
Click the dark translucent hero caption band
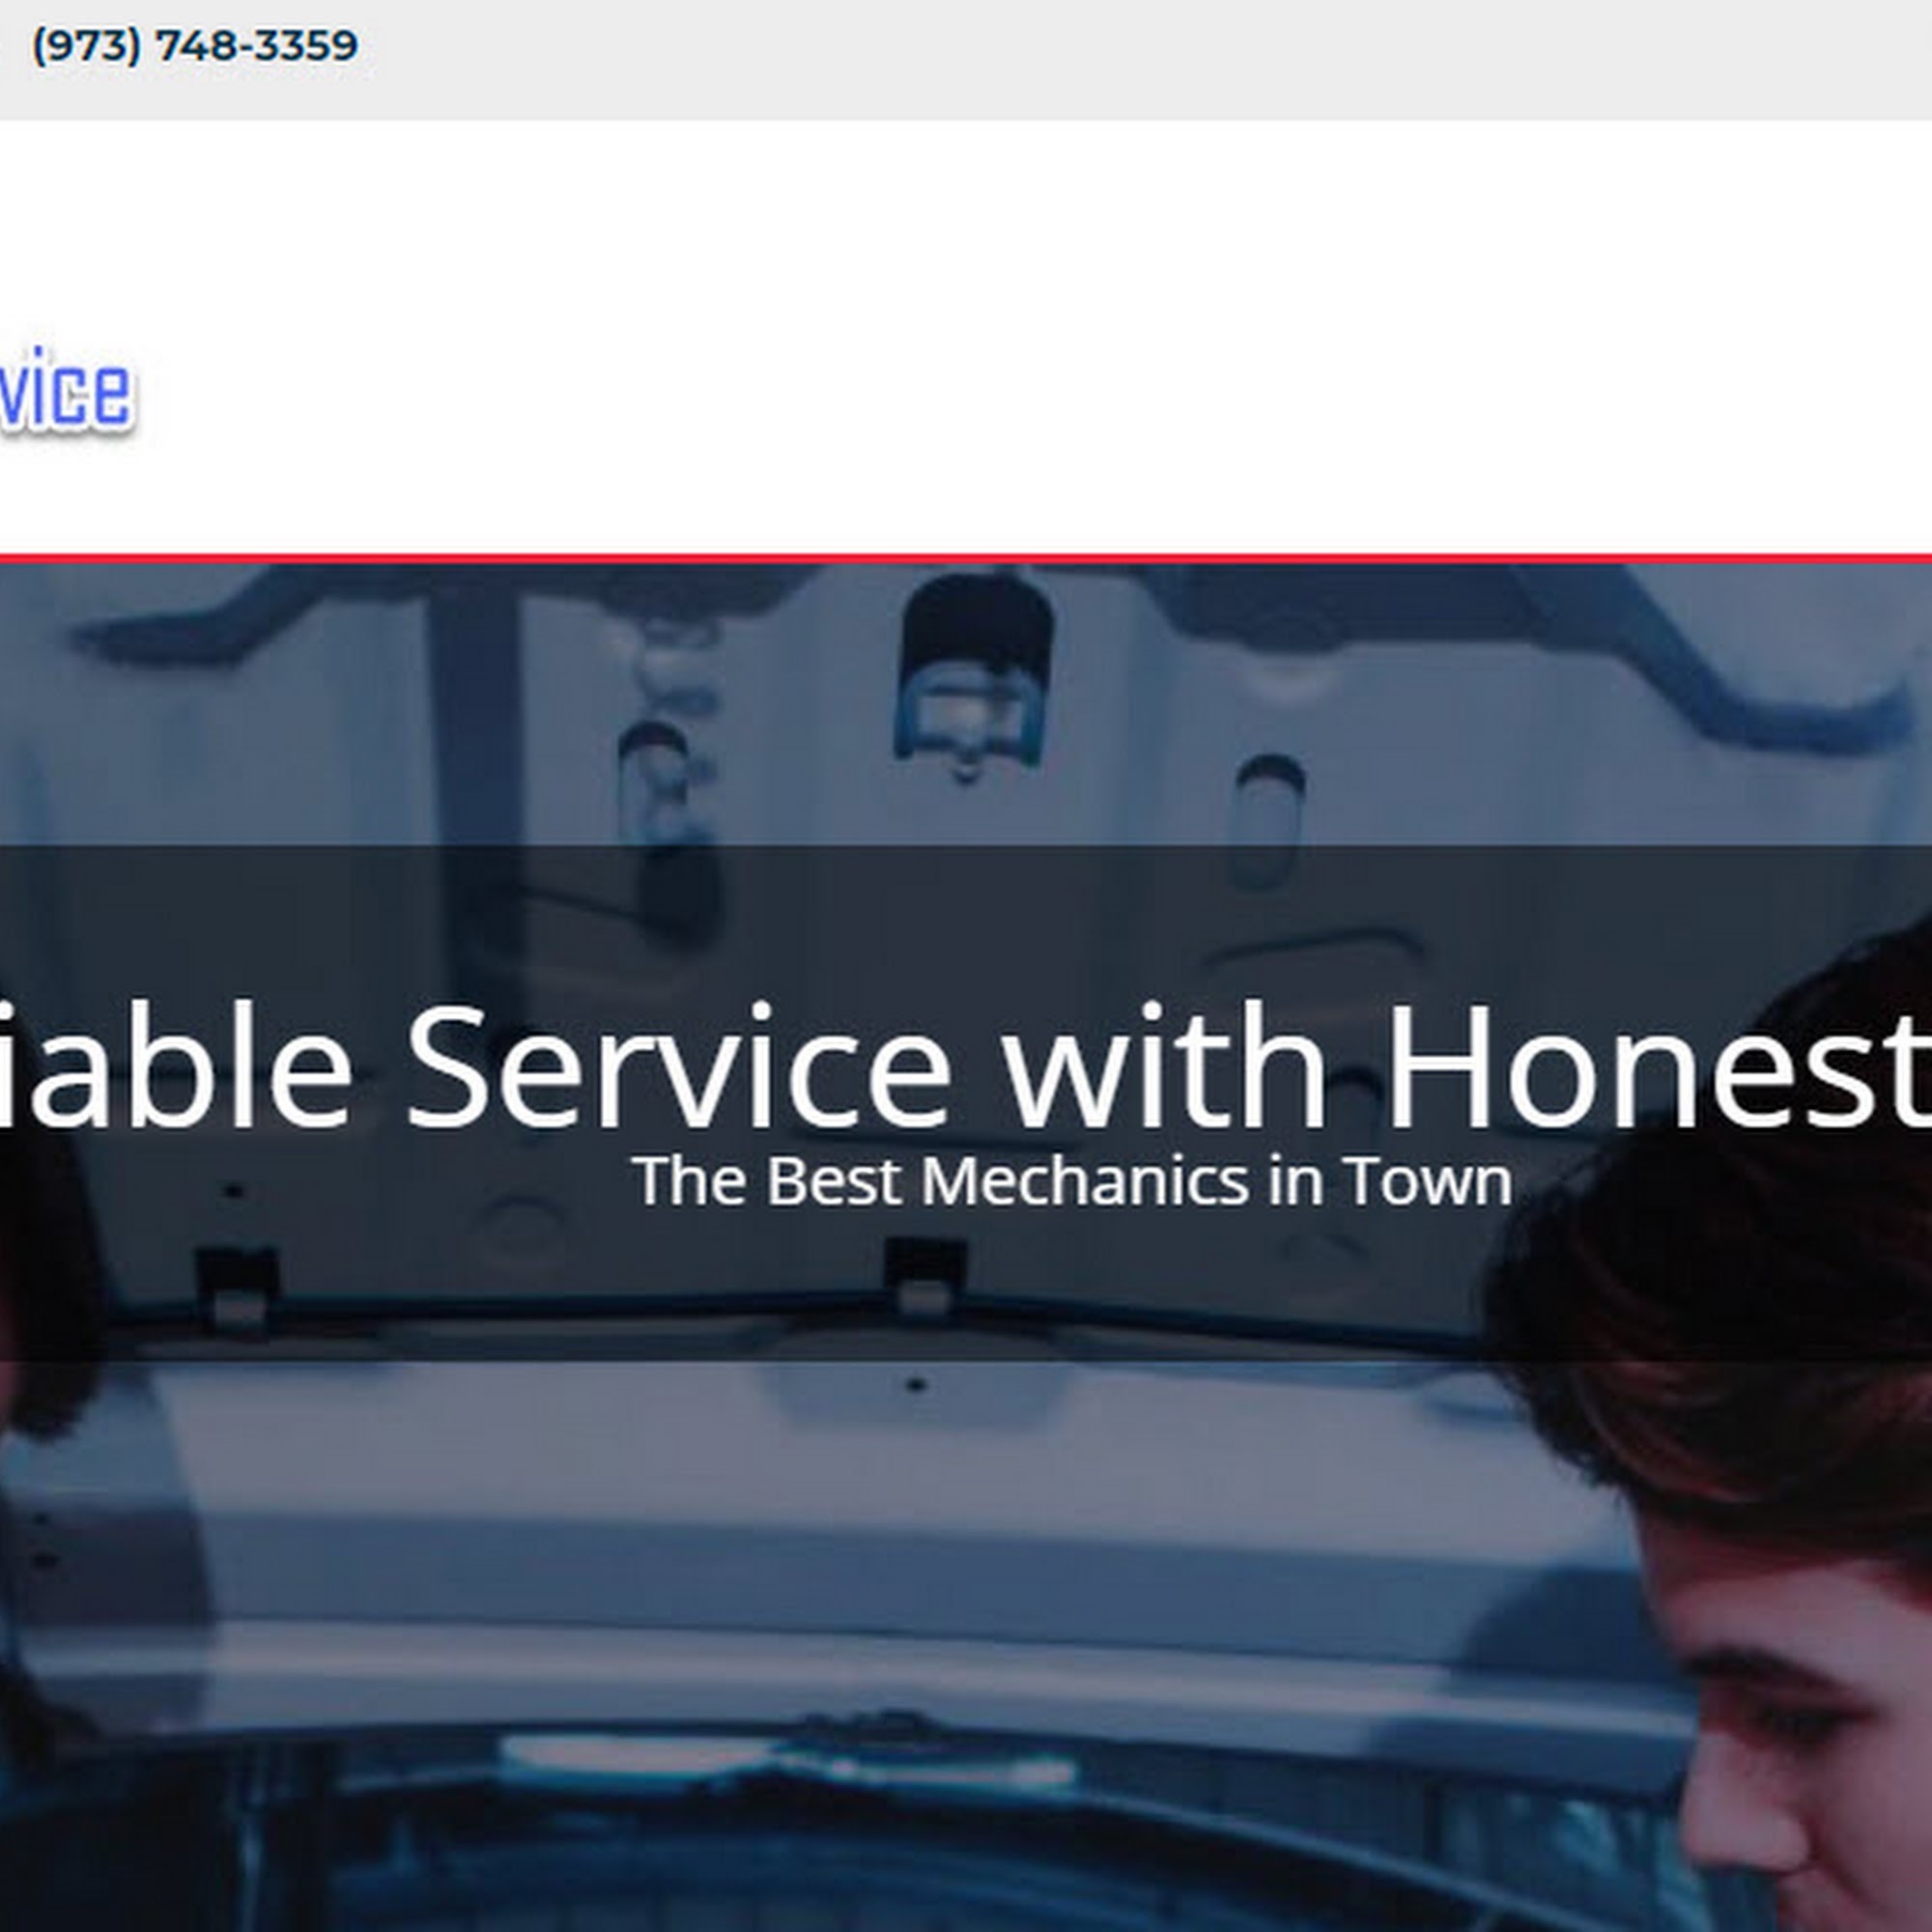click(x=966, y=1103)
